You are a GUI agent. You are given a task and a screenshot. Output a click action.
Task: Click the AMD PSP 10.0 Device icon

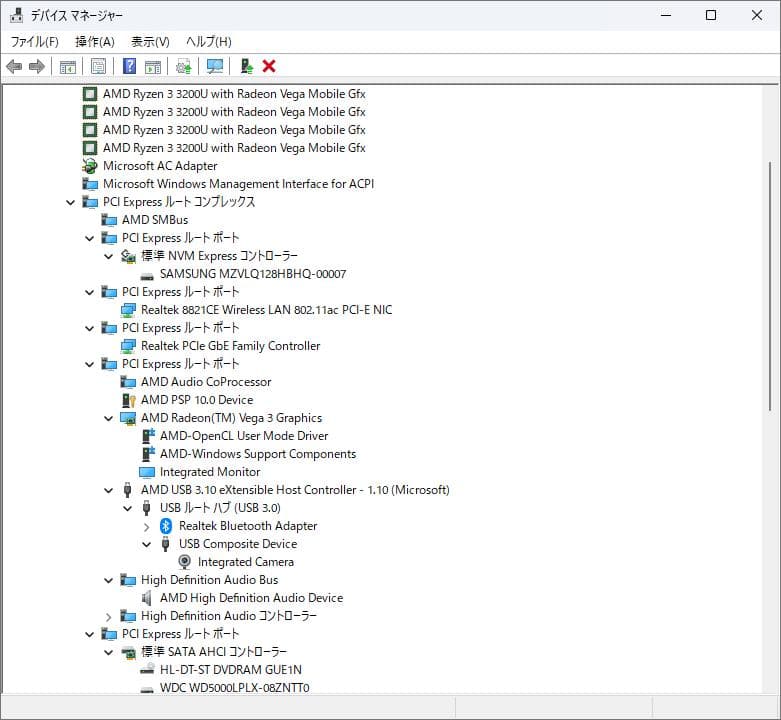pyautogui.click(x=129, y=400)
